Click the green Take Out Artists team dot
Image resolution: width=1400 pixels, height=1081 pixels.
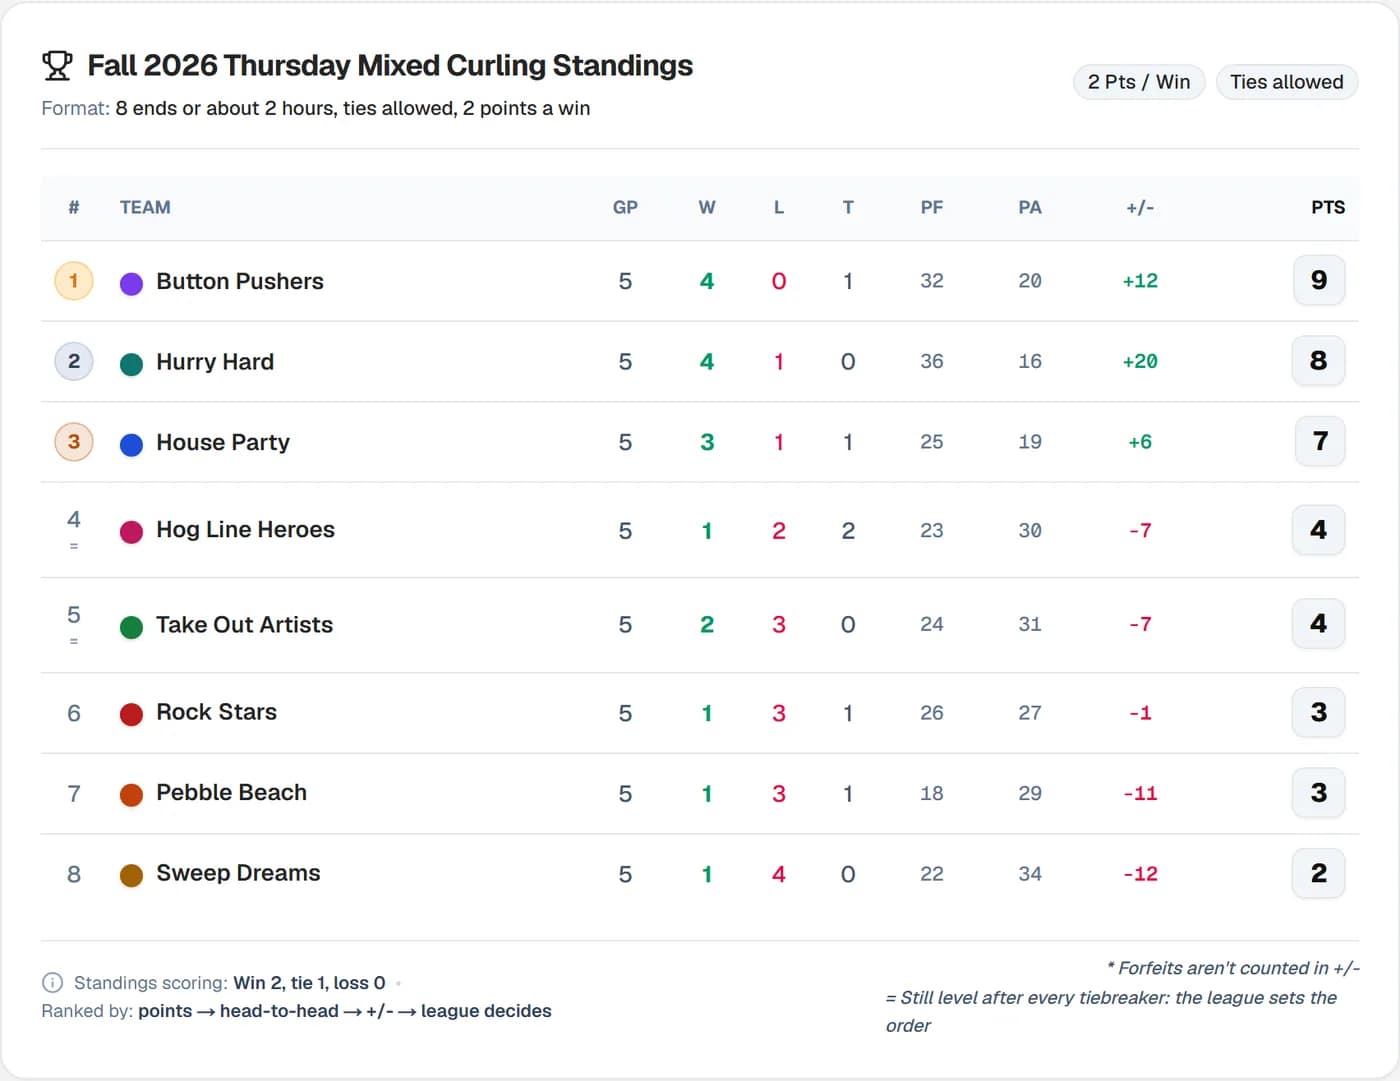pyautogui.click(x=131, y=627)
